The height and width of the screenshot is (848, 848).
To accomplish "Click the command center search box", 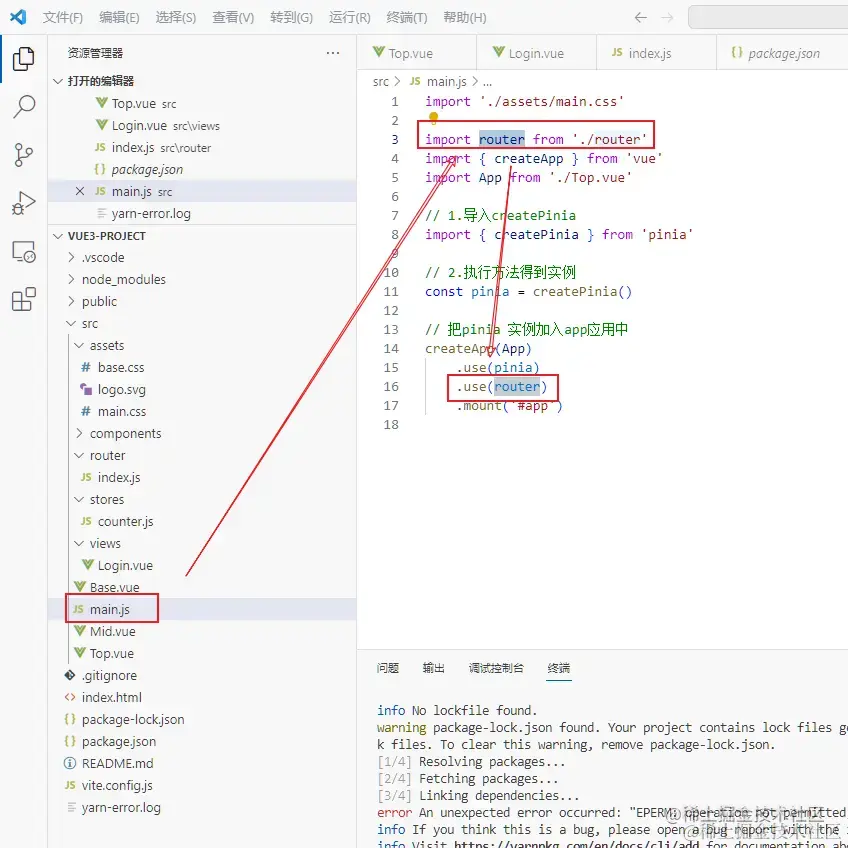I will 768,17.
